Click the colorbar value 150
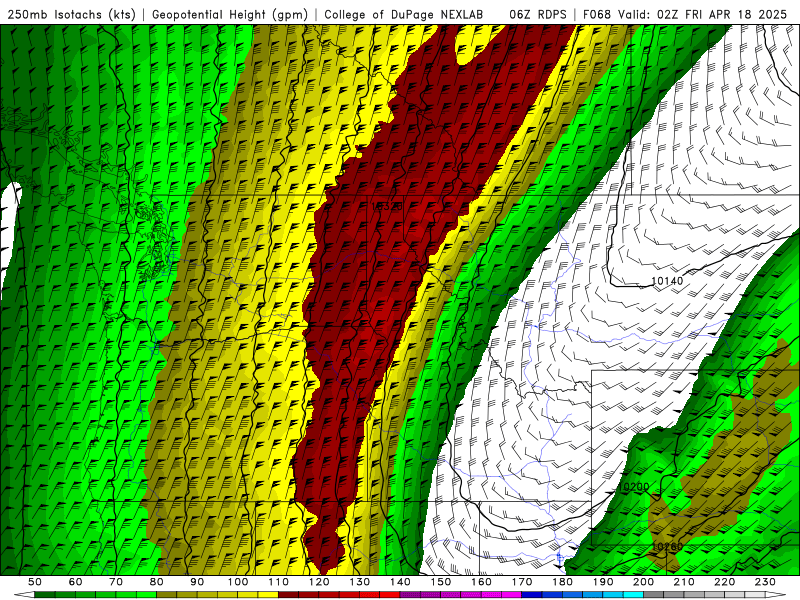 click(441, 582)
